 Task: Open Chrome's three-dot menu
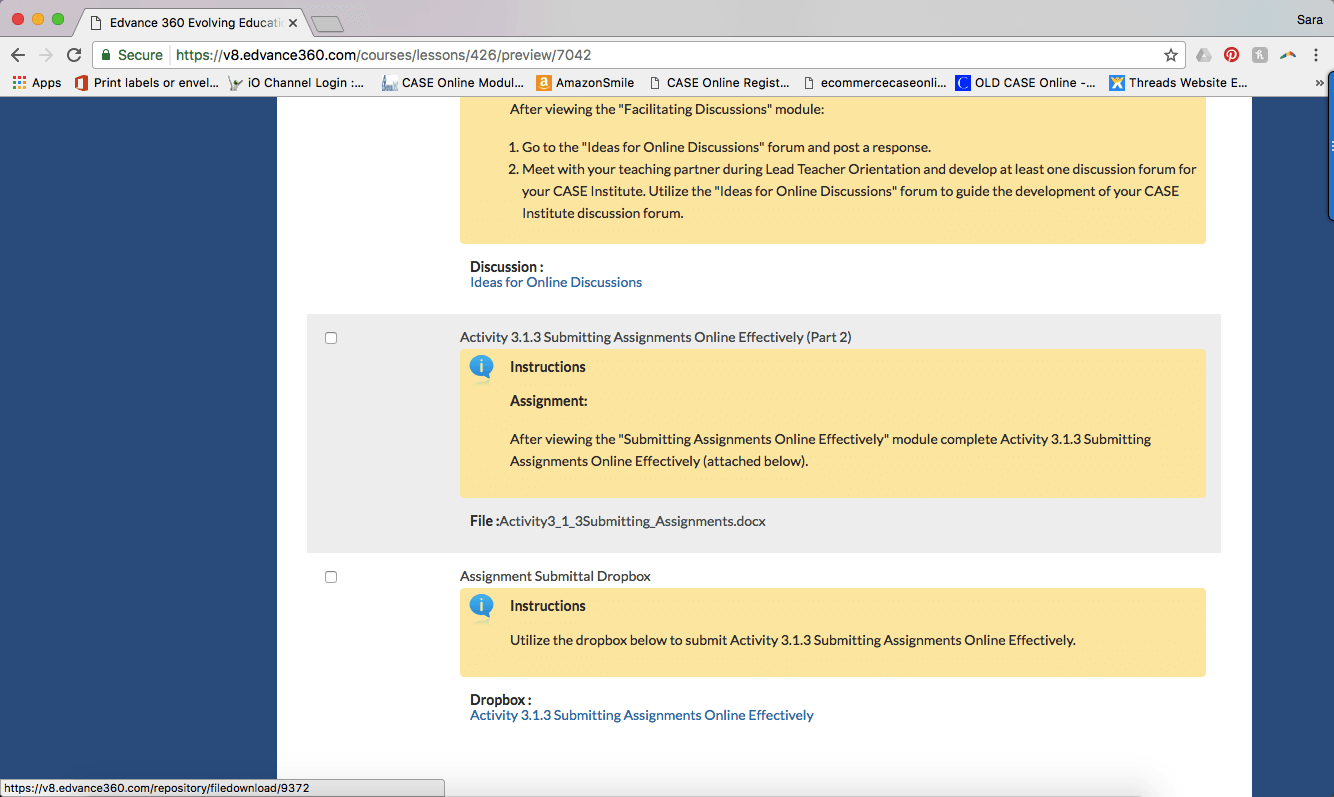1316,55
